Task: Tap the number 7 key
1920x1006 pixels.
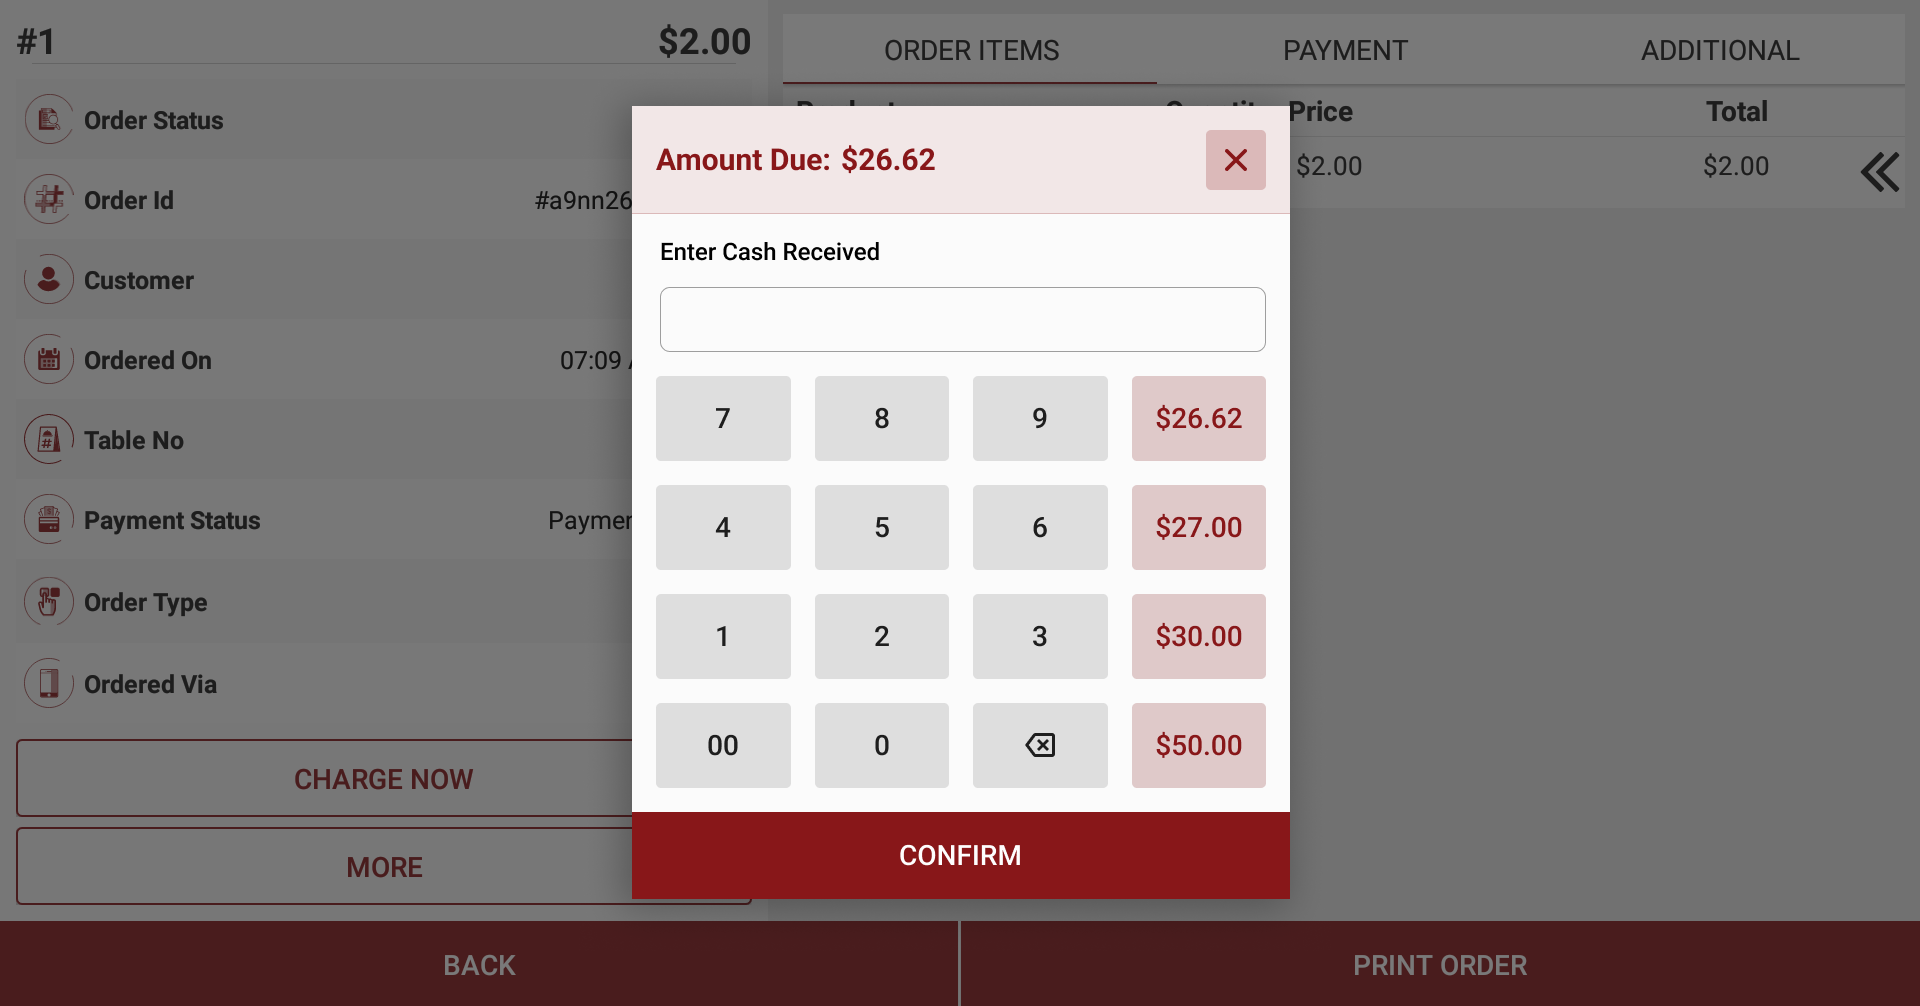Action: pos(723,418)
